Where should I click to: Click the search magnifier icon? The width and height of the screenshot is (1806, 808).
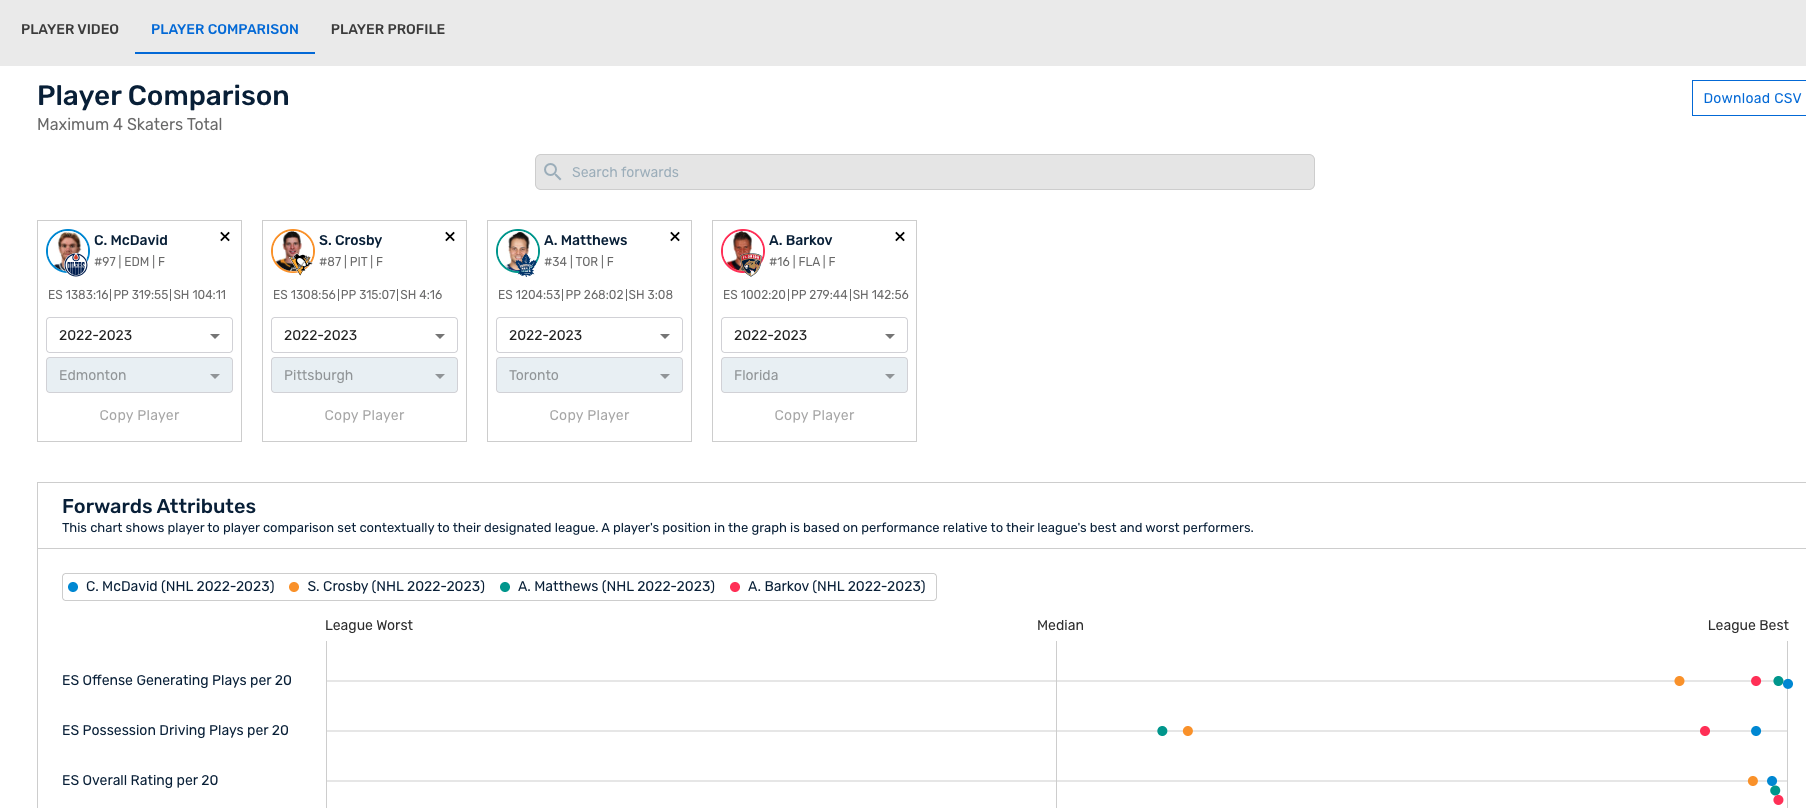(x=552, y=172)
